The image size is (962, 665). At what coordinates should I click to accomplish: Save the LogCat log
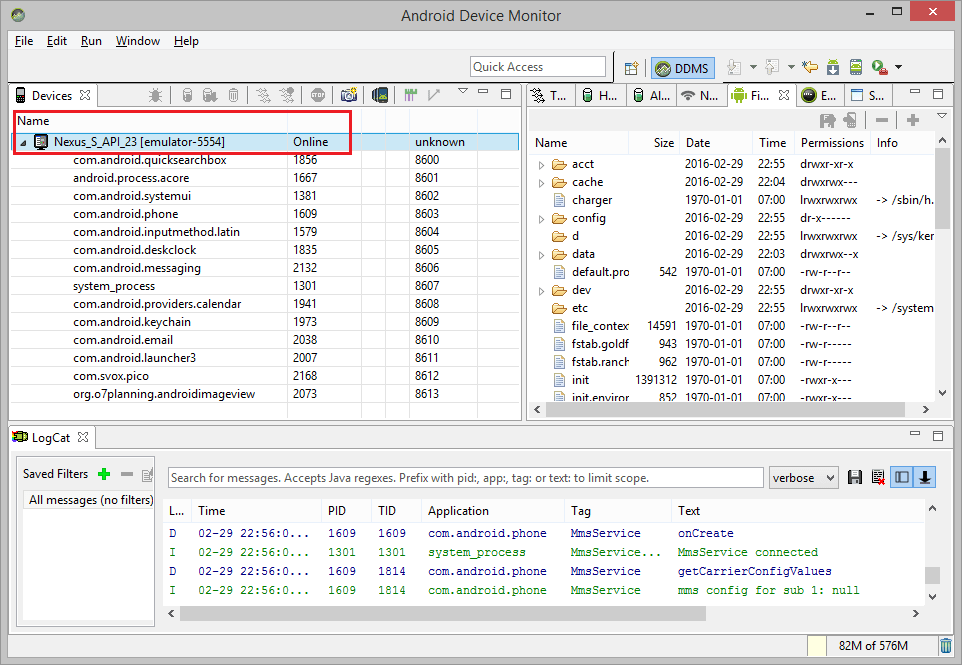click(x=855, y=477)
